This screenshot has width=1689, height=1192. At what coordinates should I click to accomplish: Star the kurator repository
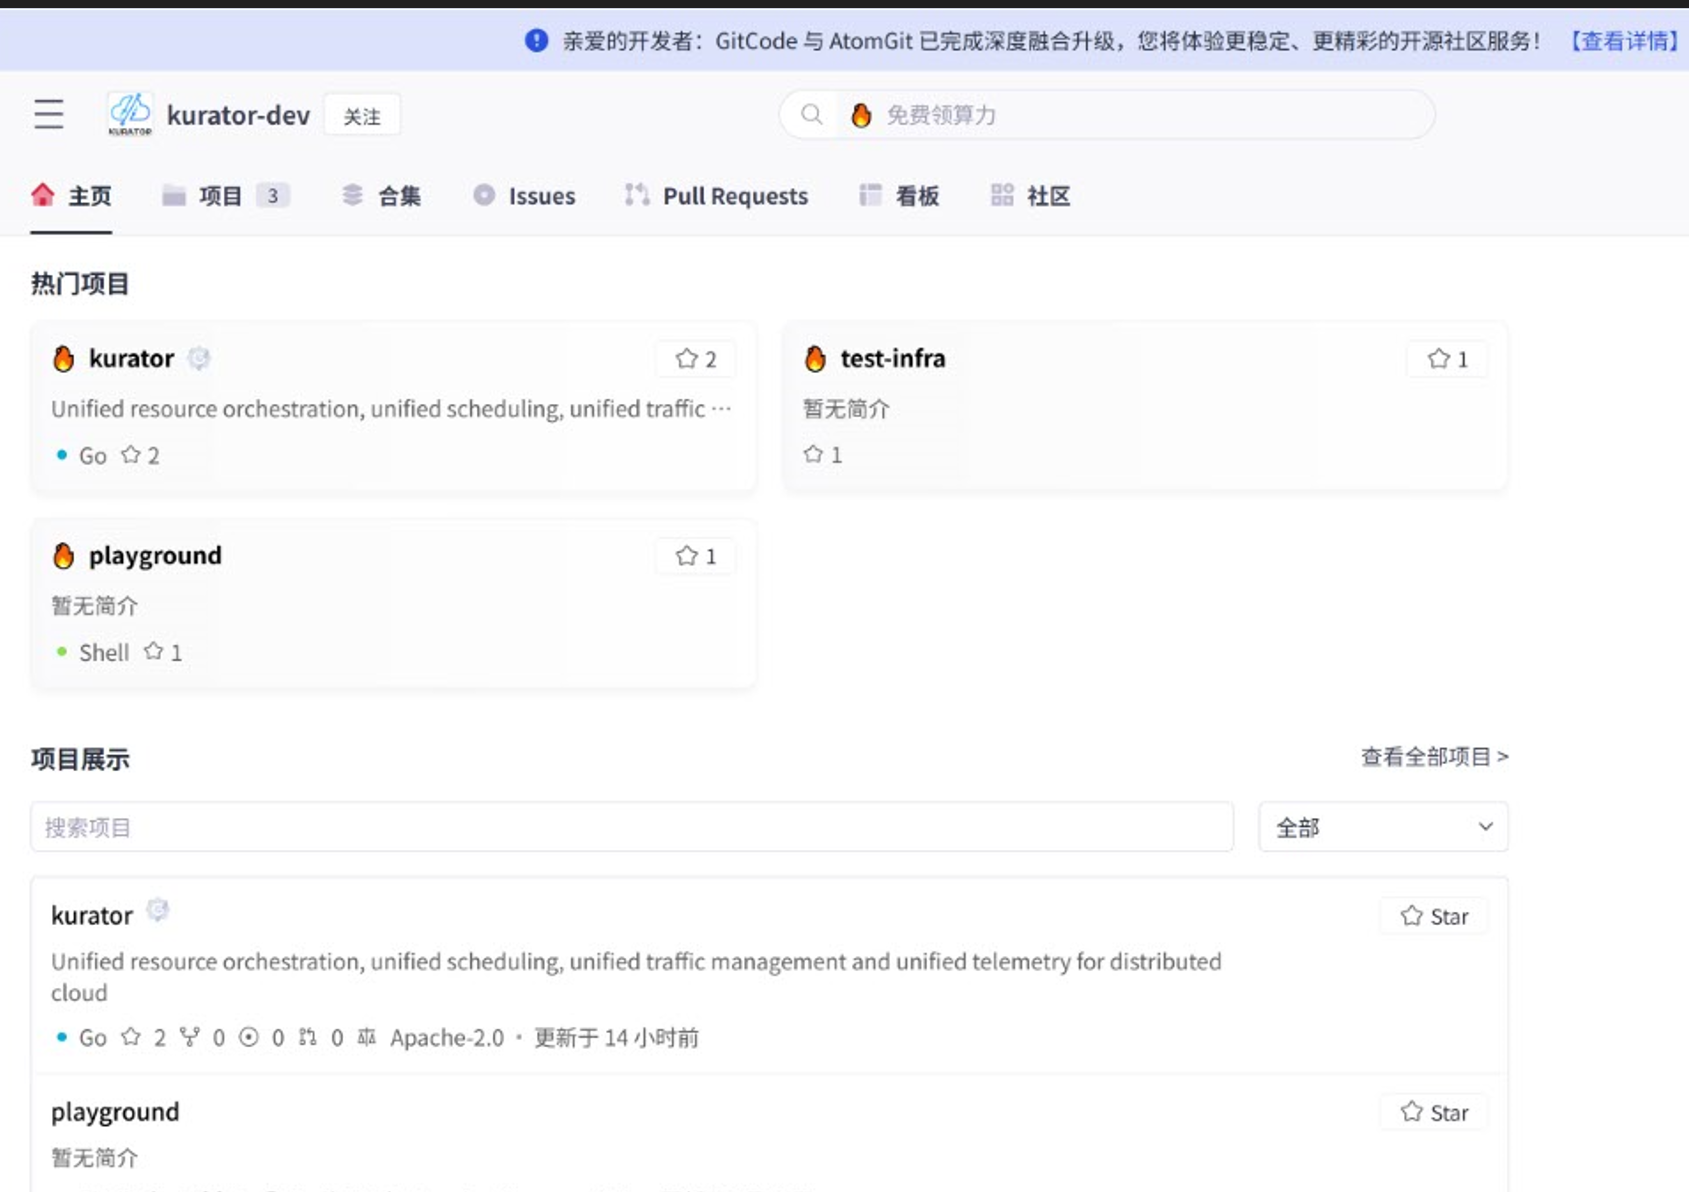coord(1433,915)
